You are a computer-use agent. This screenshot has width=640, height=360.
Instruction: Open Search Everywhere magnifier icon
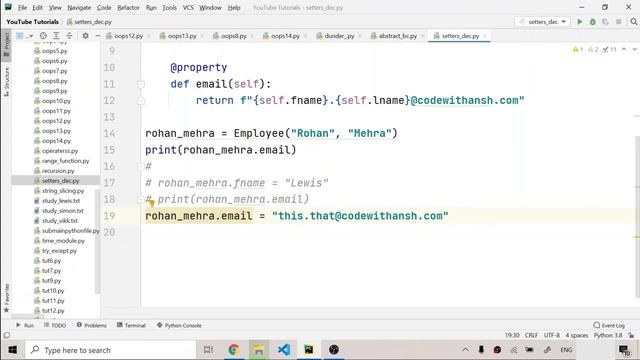point(633,22)
